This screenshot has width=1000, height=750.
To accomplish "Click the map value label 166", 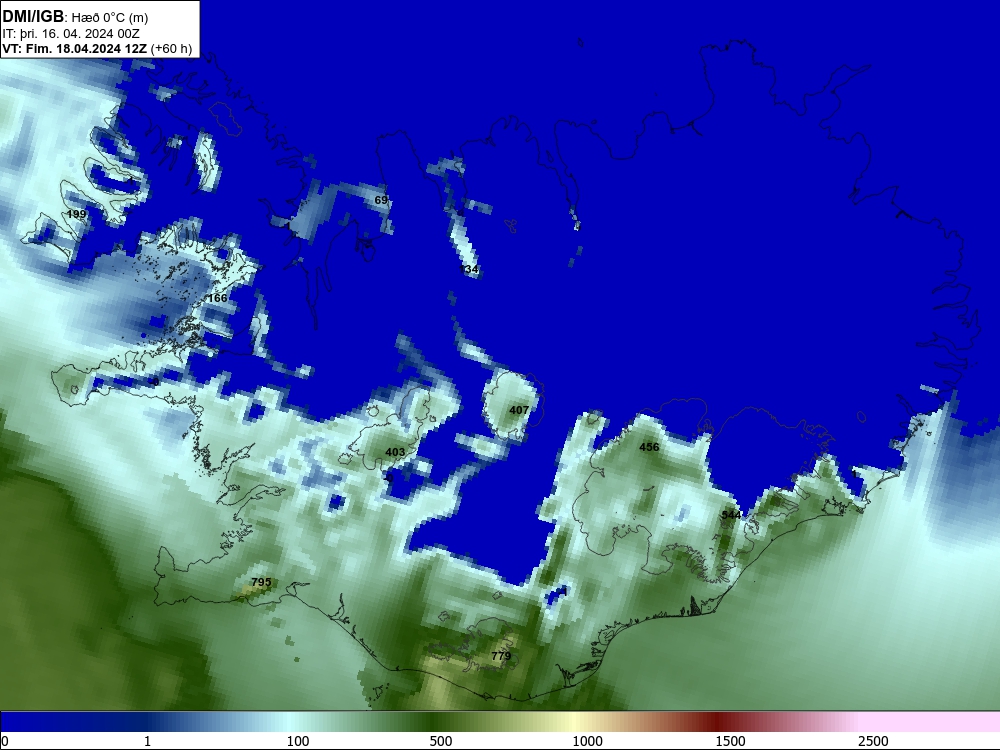I will (217, 298).
